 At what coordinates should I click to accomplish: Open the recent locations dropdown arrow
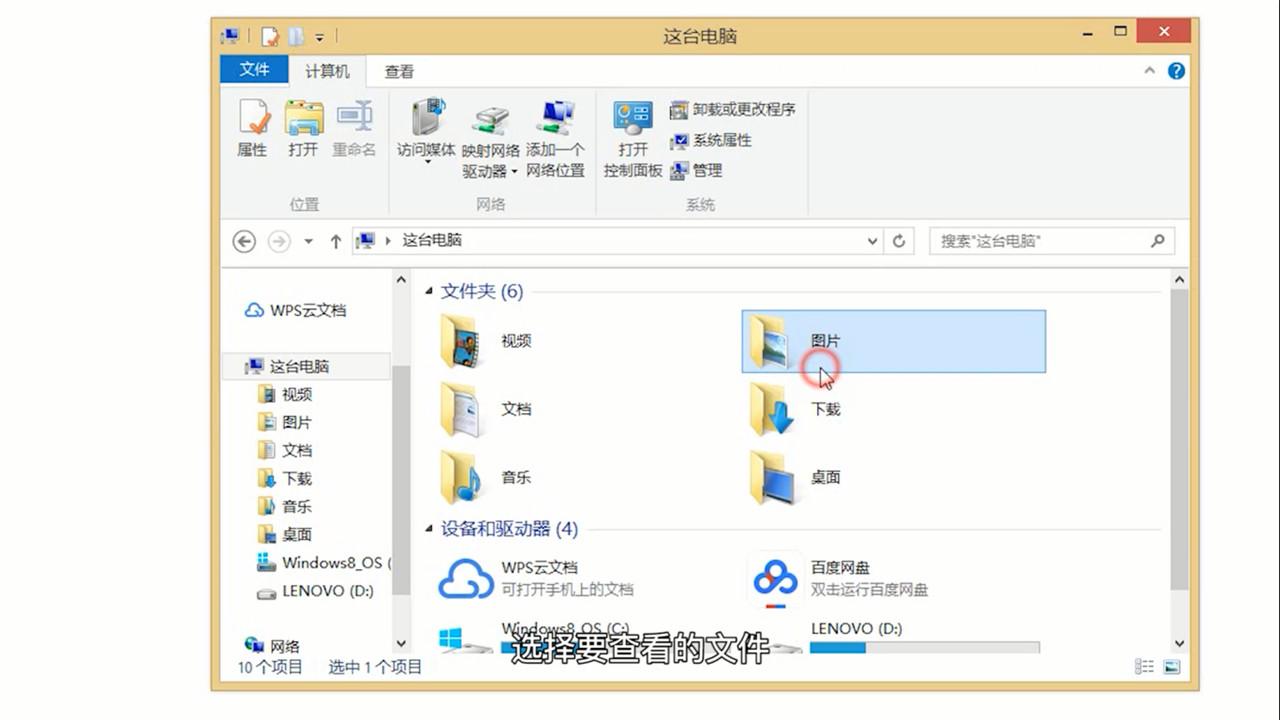308,241
